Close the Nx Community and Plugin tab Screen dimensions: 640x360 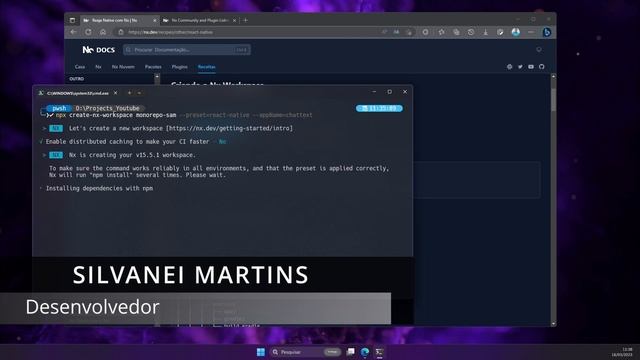click(x=234, y=20)
